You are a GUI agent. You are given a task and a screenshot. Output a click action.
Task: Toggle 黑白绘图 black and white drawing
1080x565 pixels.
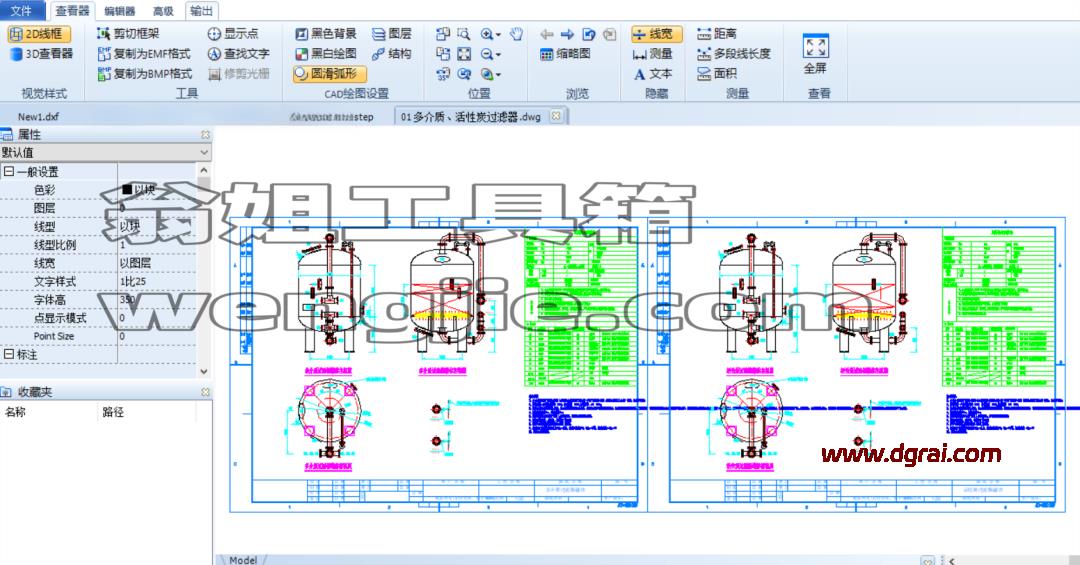[326, 53]
